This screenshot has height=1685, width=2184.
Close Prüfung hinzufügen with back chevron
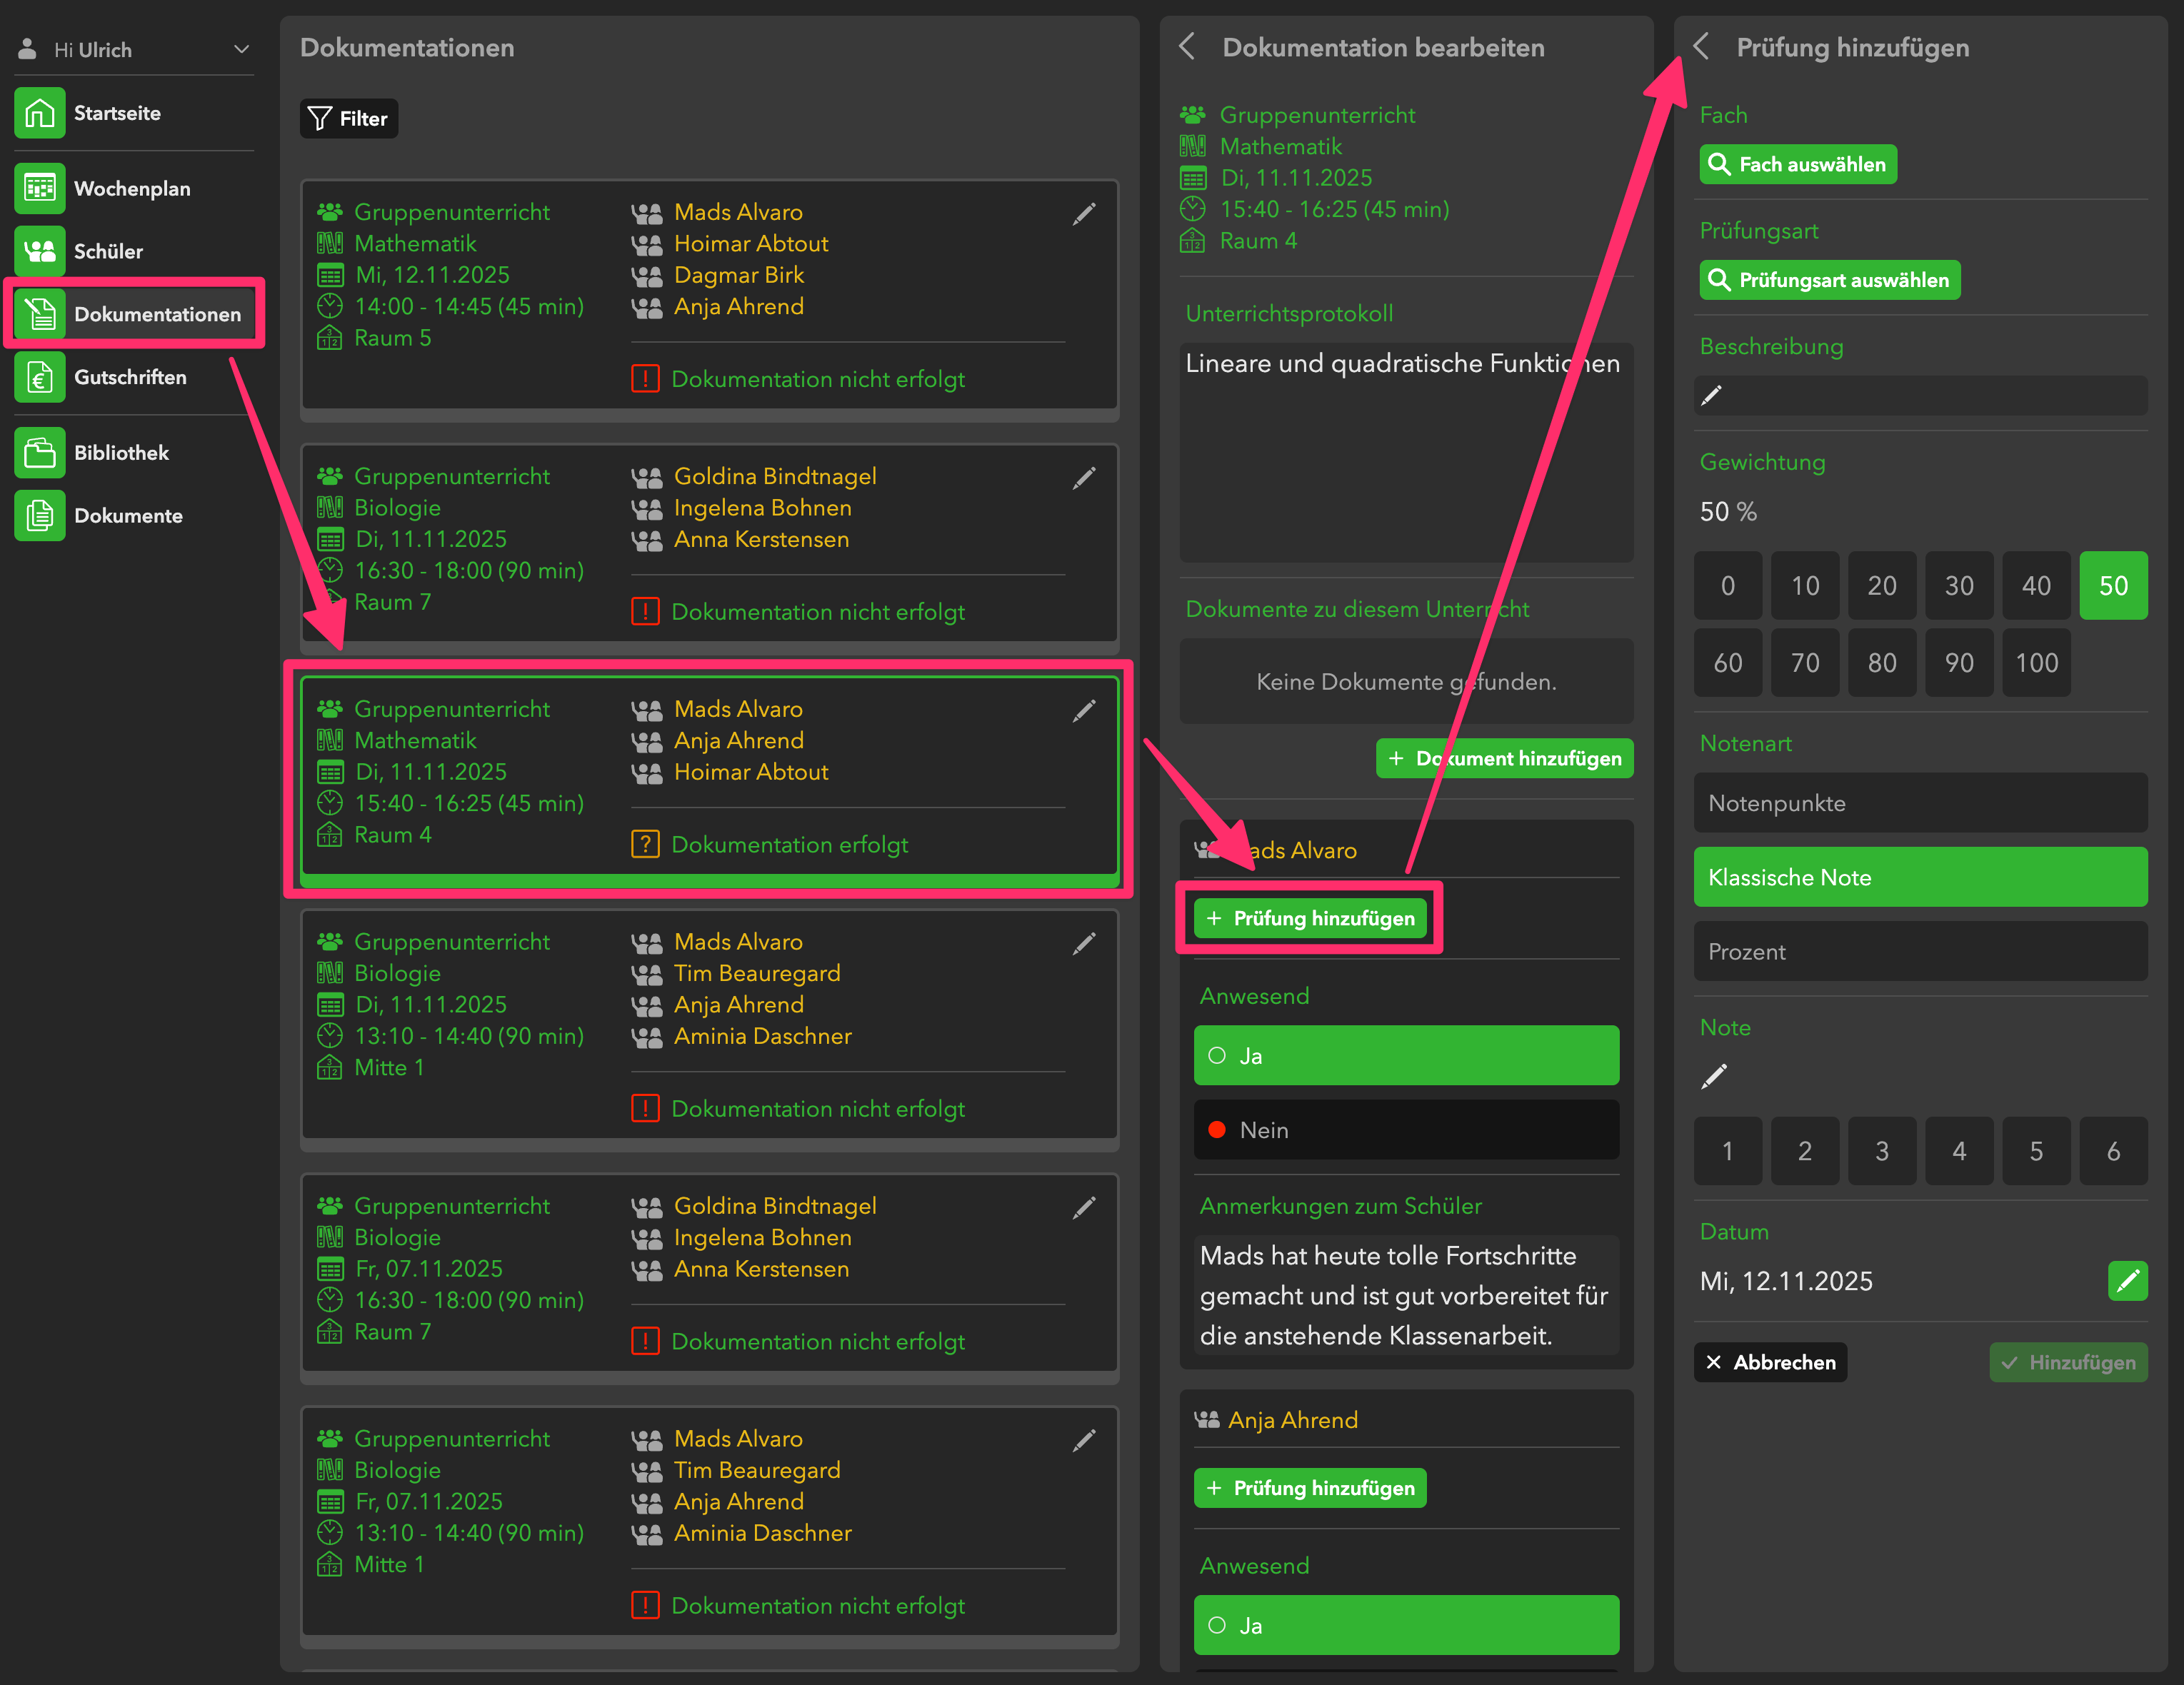pos(1701,47)
